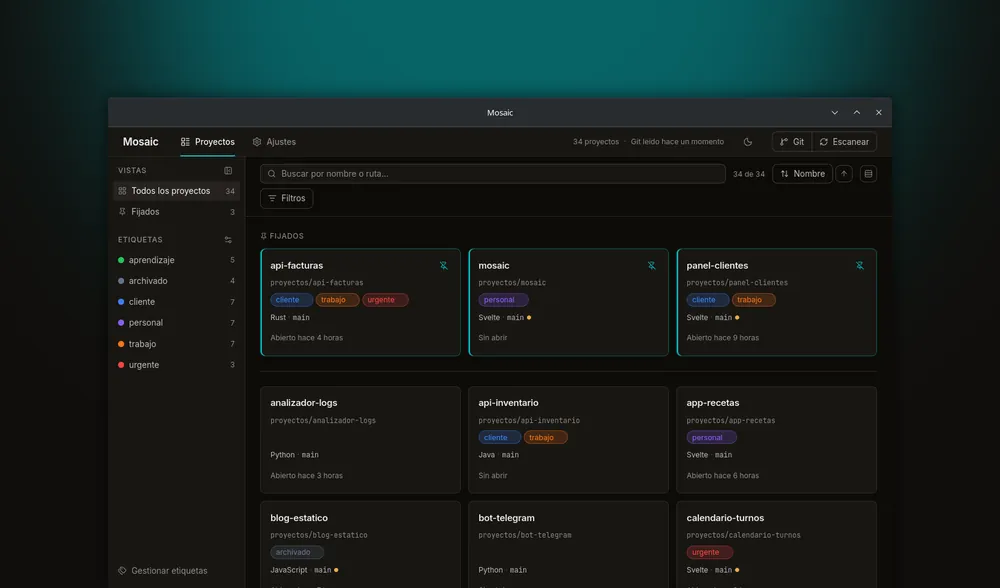Click the window menu chevron in title bar
1000x588 pixels.
coord(834,113)
